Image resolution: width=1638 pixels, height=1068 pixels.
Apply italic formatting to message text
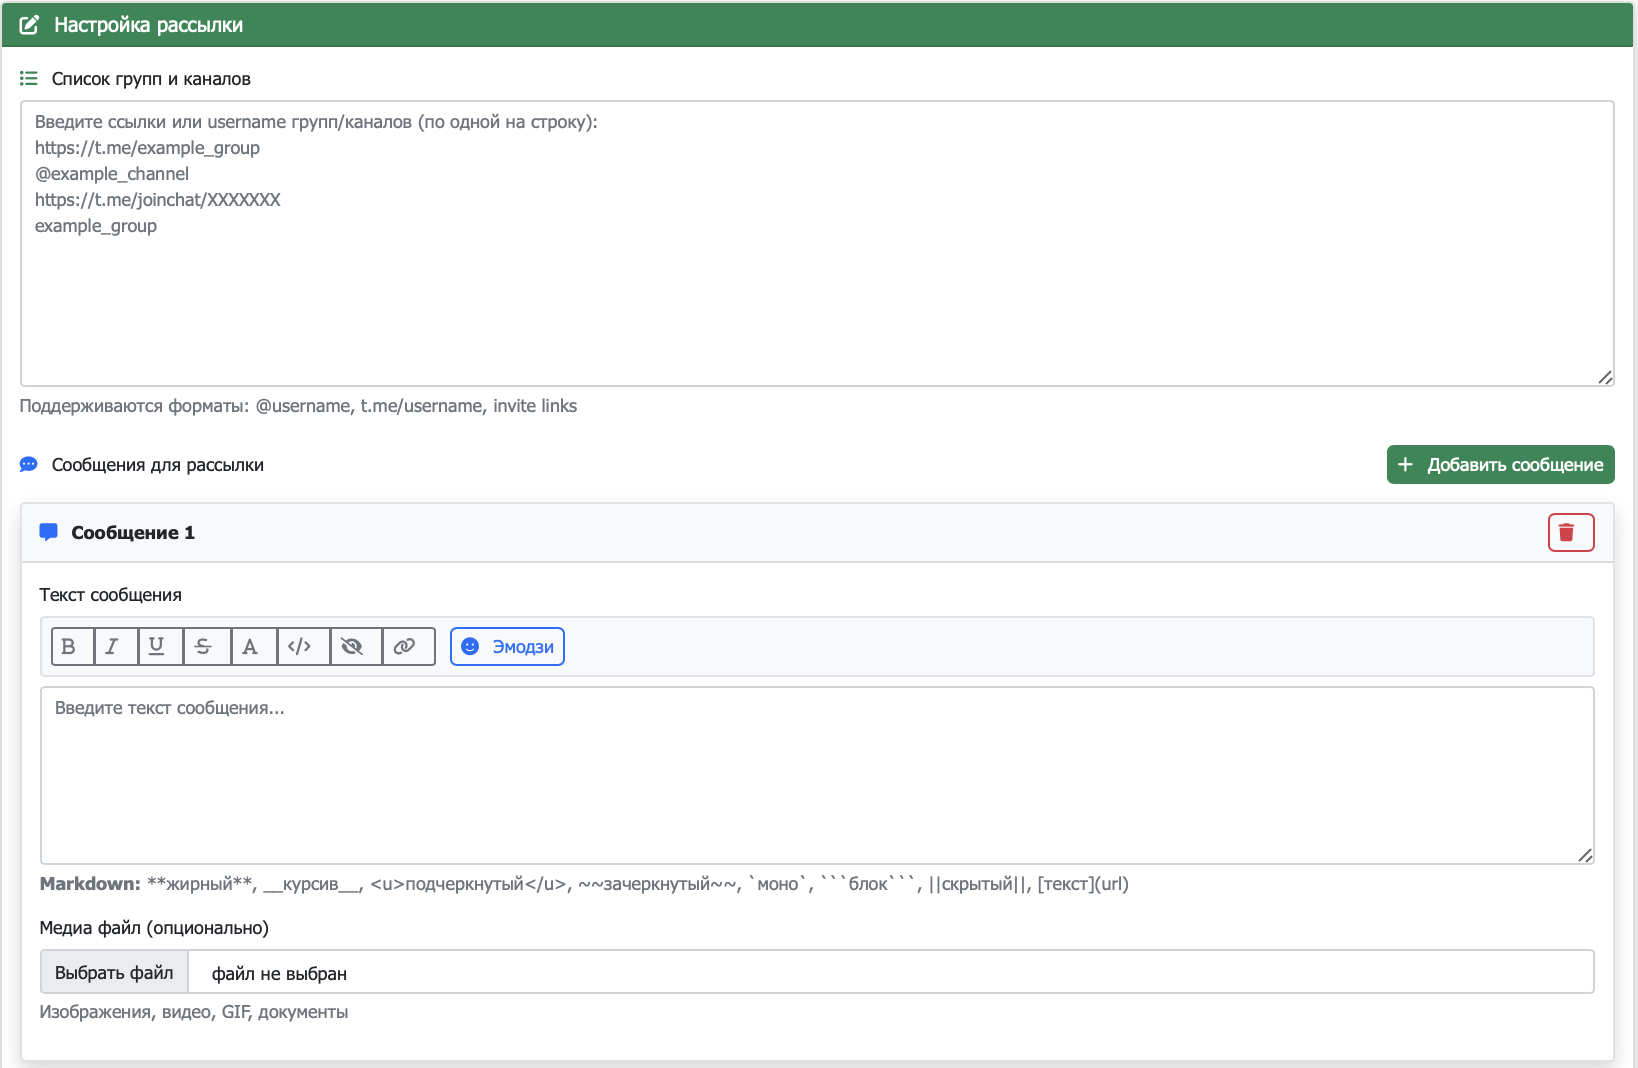tap(113, 647)
